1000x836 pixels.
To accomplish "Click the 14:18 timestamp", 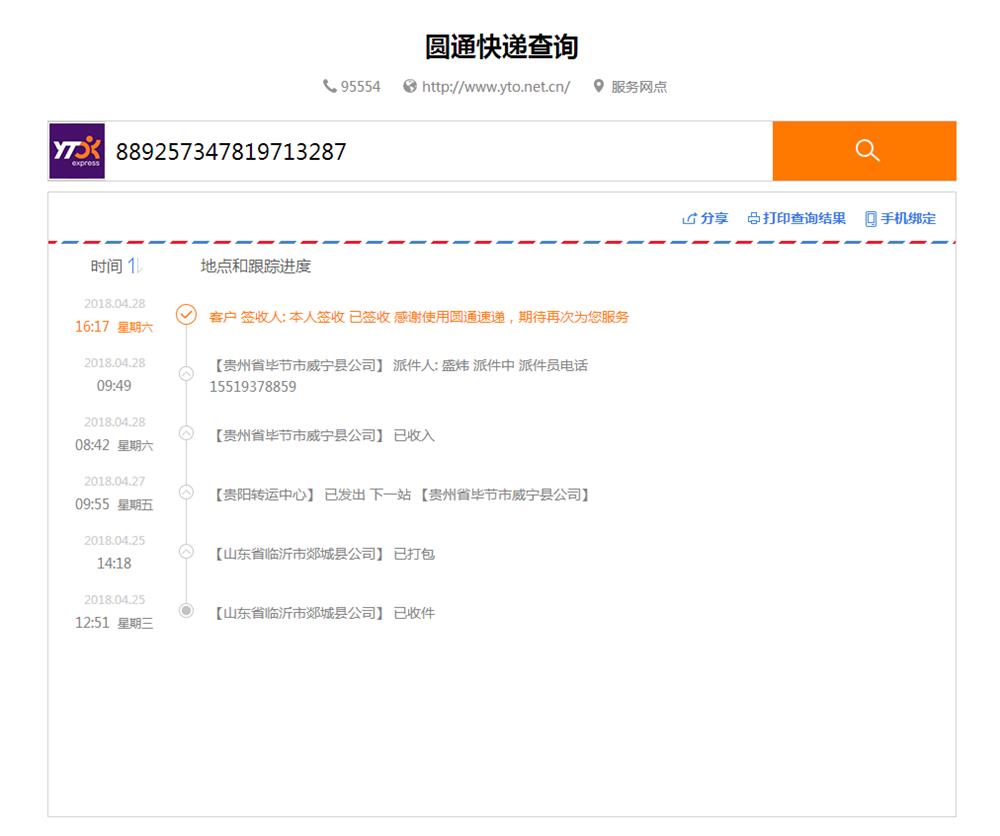I will (114, 563).
